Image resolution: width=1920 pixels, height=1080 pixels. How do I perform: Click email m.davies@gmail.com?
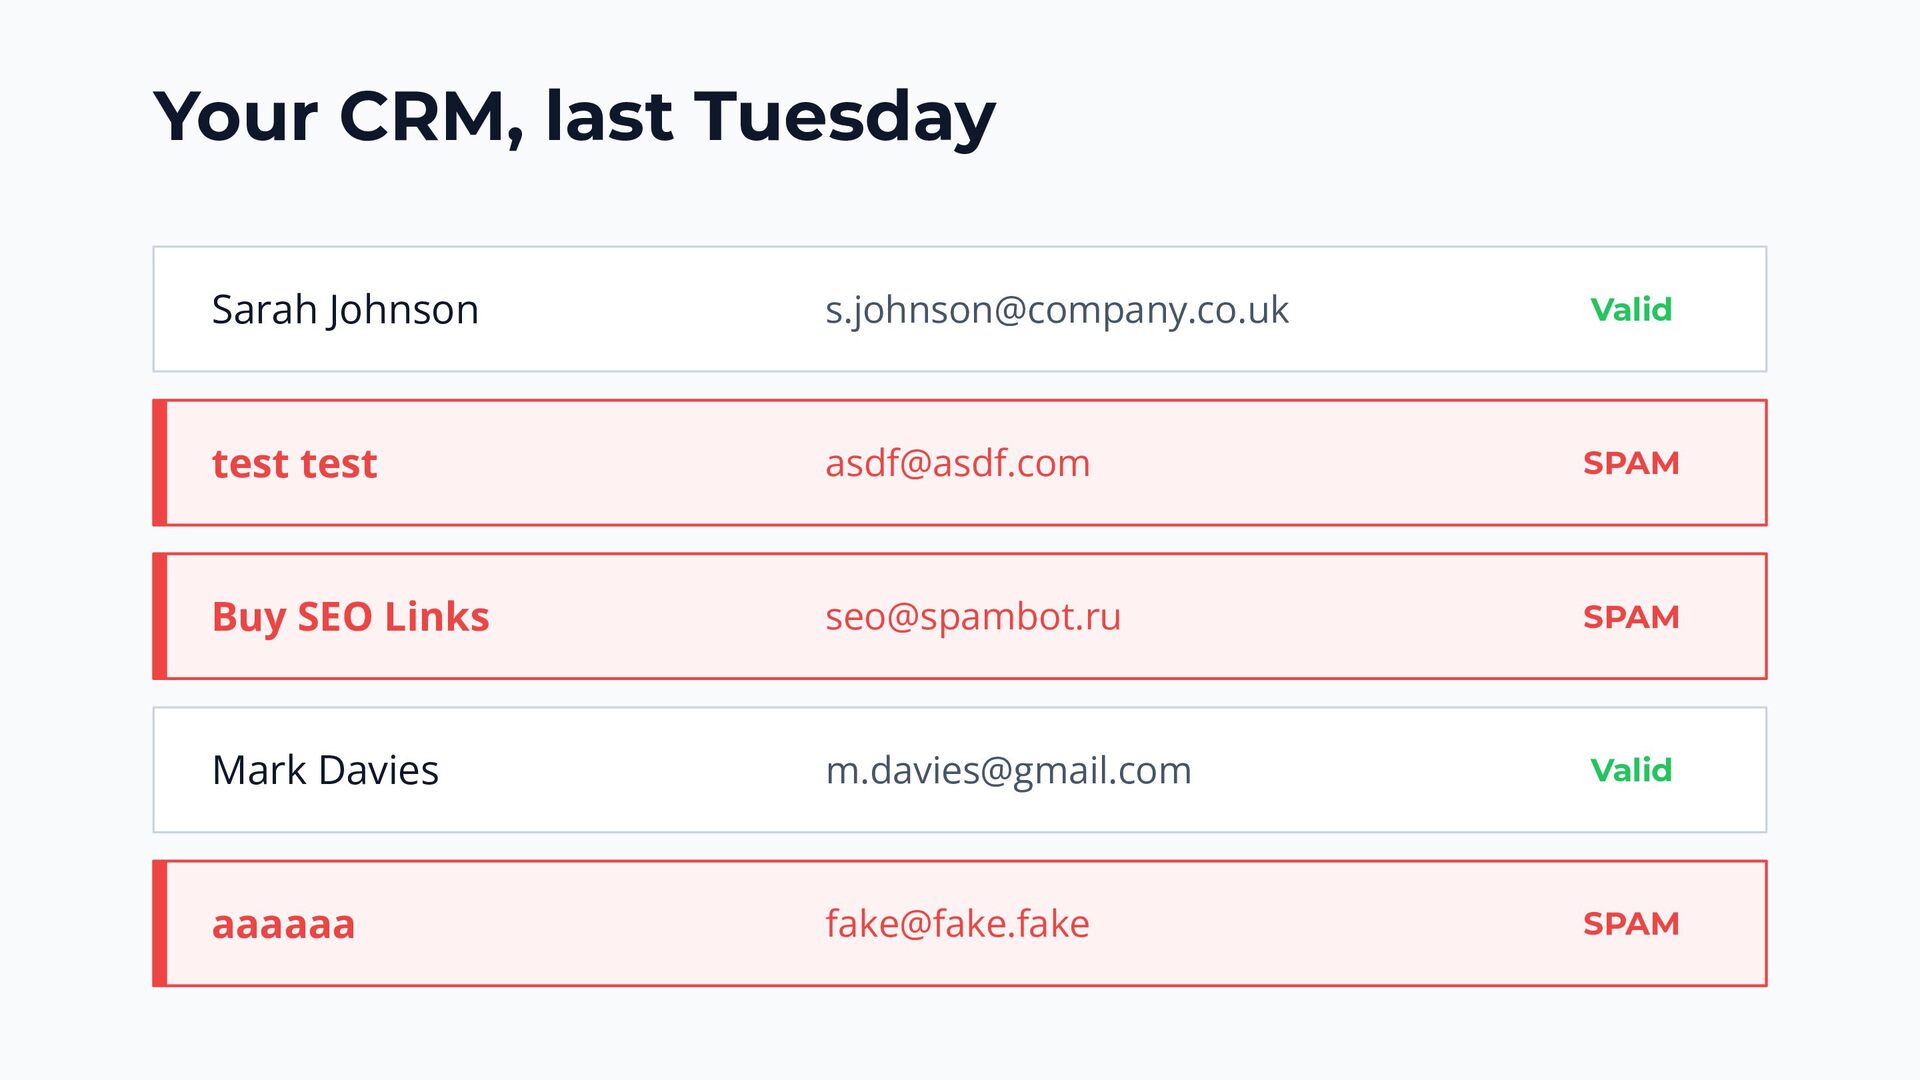click(1008, 771)
